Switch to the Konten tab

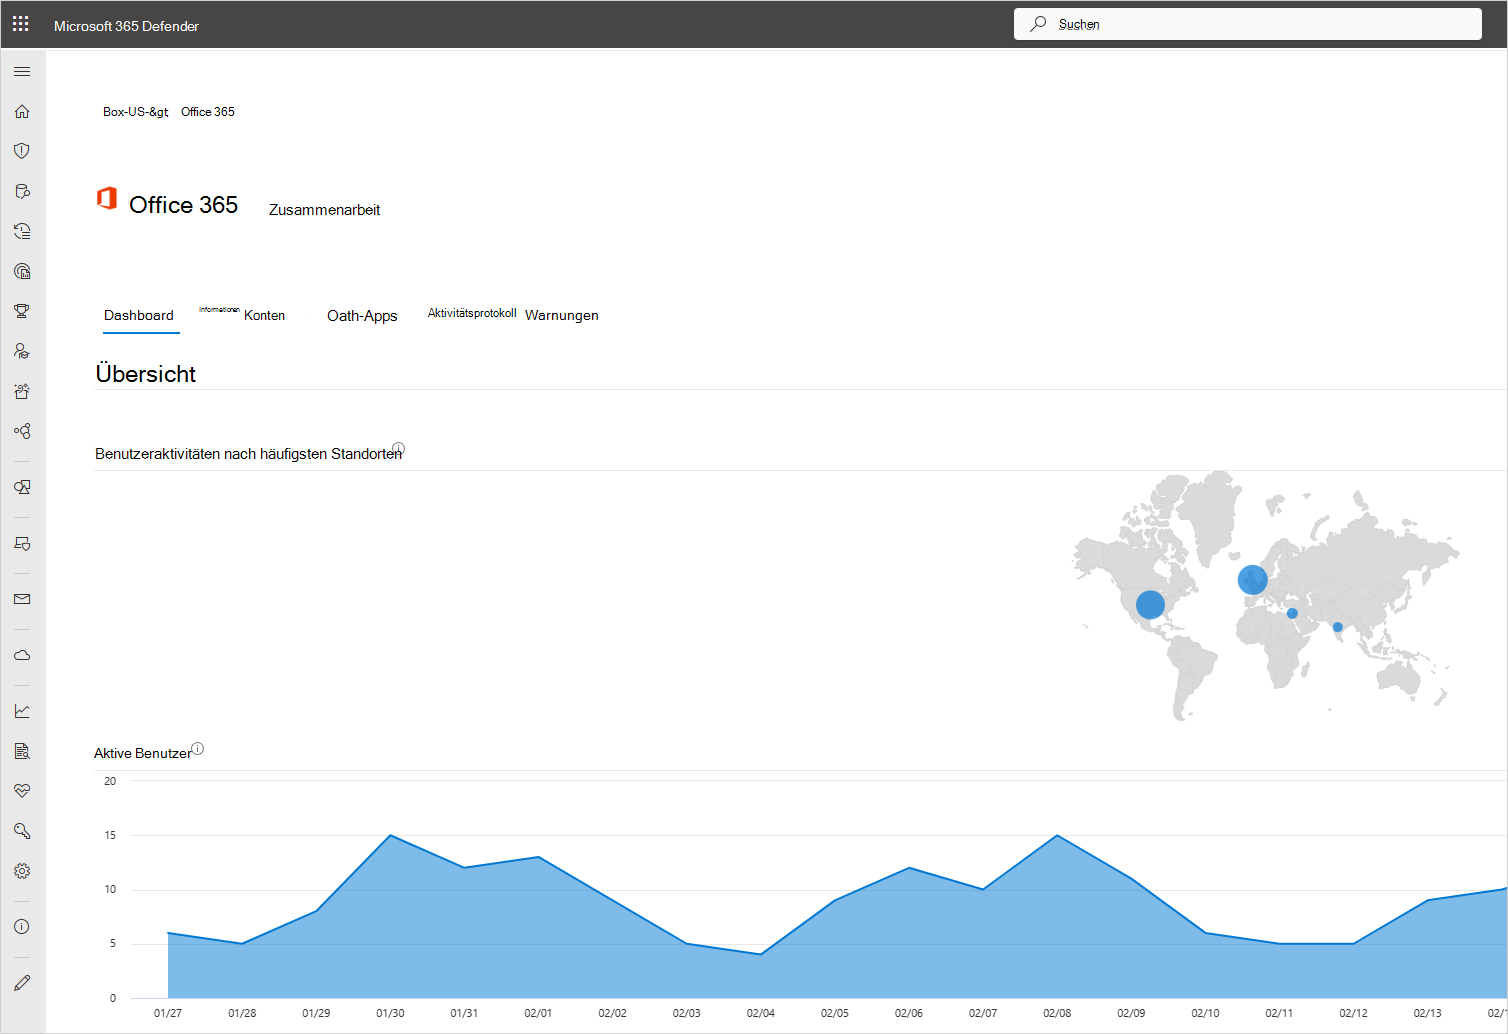[x=264, y=315]
